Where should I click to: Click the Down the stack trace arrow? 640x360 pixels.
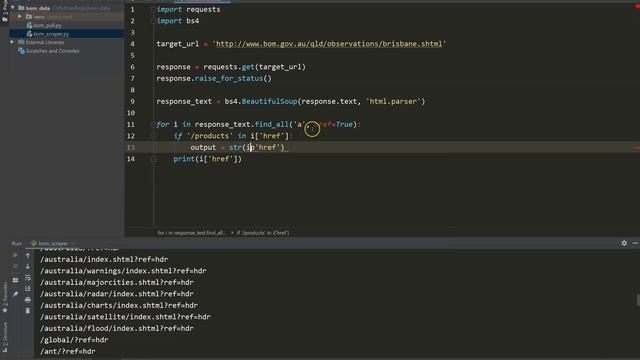[x=28, y=267]
